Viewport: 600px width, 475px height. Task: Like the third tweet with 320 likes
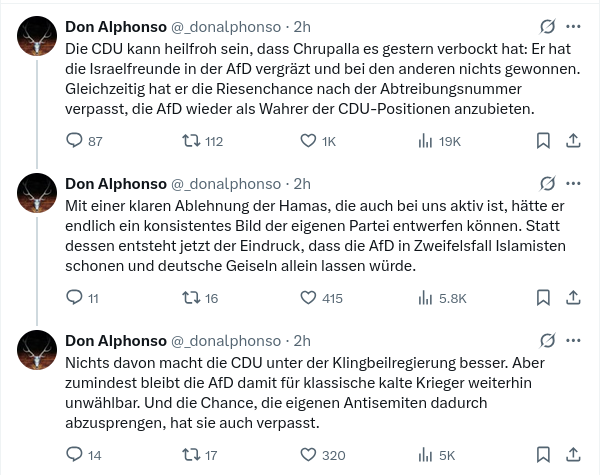tap(309, 455)
